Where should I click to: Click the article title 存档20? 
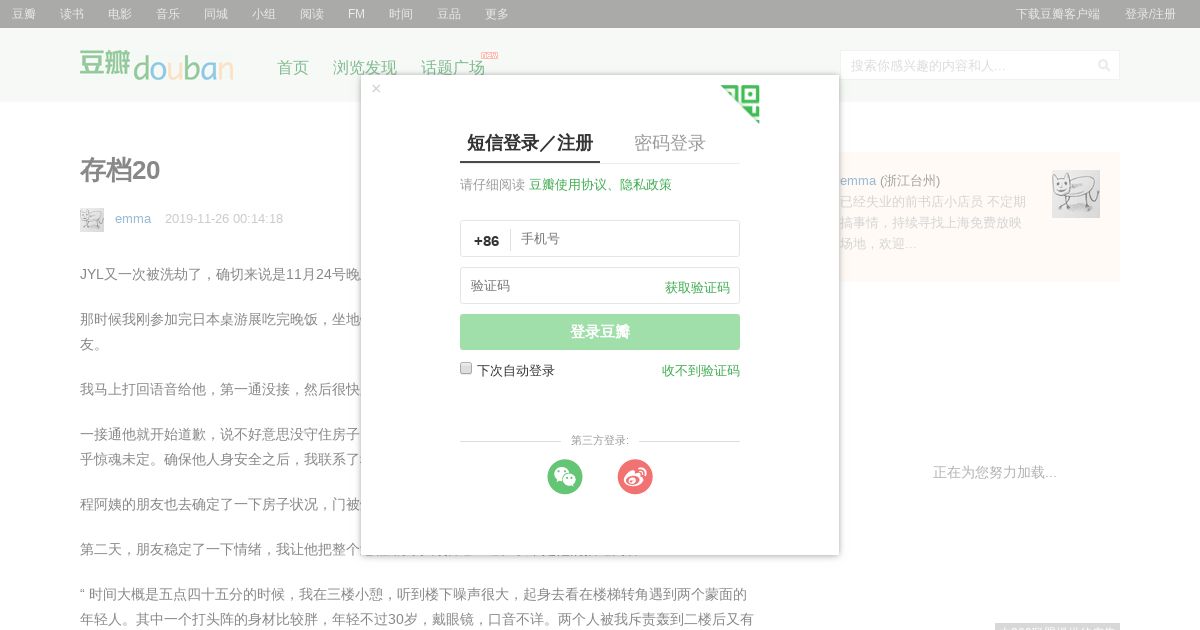click(120, 171)
